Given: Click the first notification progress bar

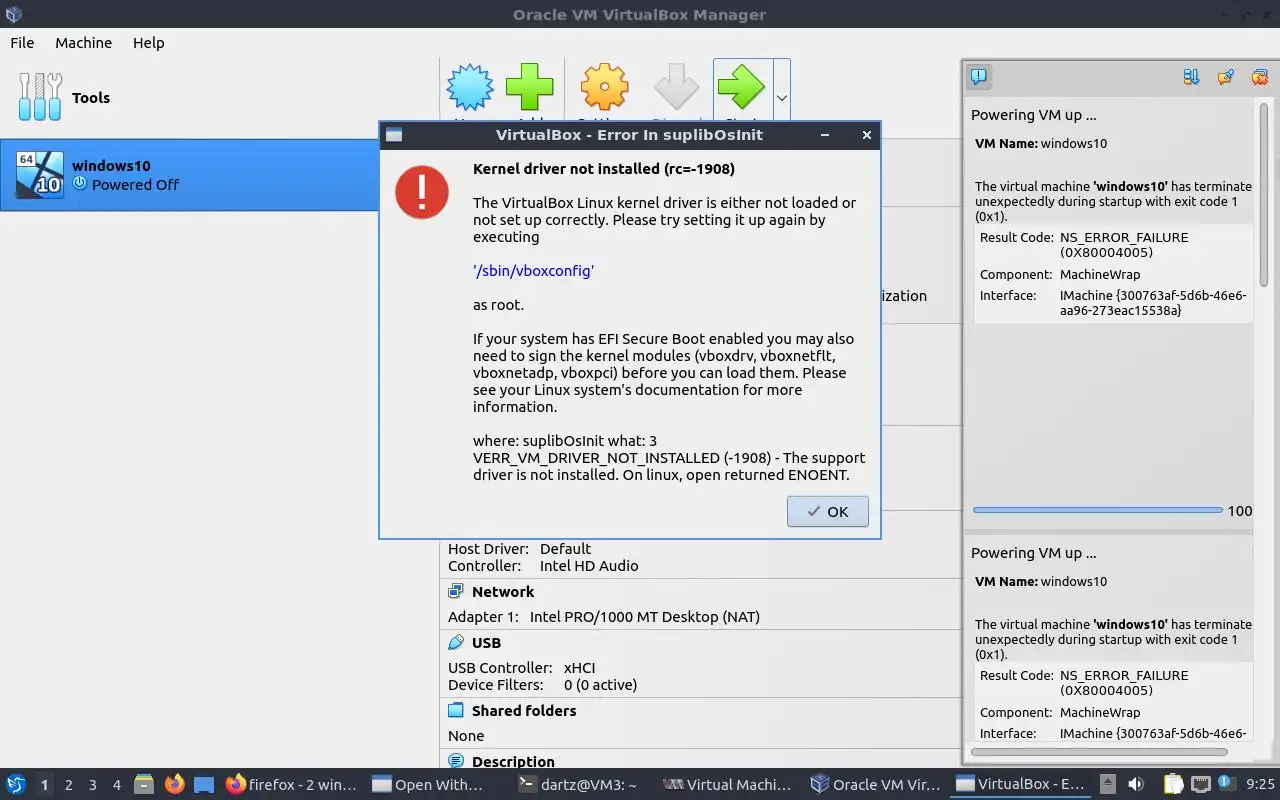Looking at the screenshot, I should [1098, 510].
